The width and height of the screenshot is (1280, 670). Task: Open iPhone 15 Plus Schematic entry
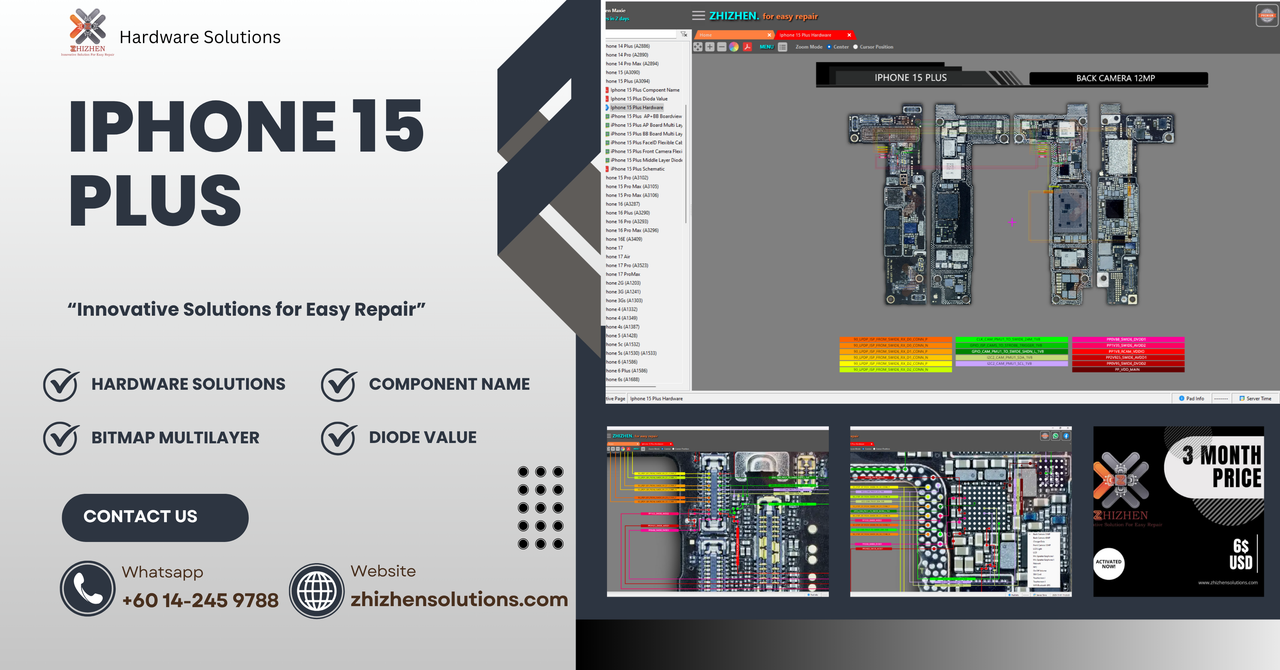coord(636,169)
